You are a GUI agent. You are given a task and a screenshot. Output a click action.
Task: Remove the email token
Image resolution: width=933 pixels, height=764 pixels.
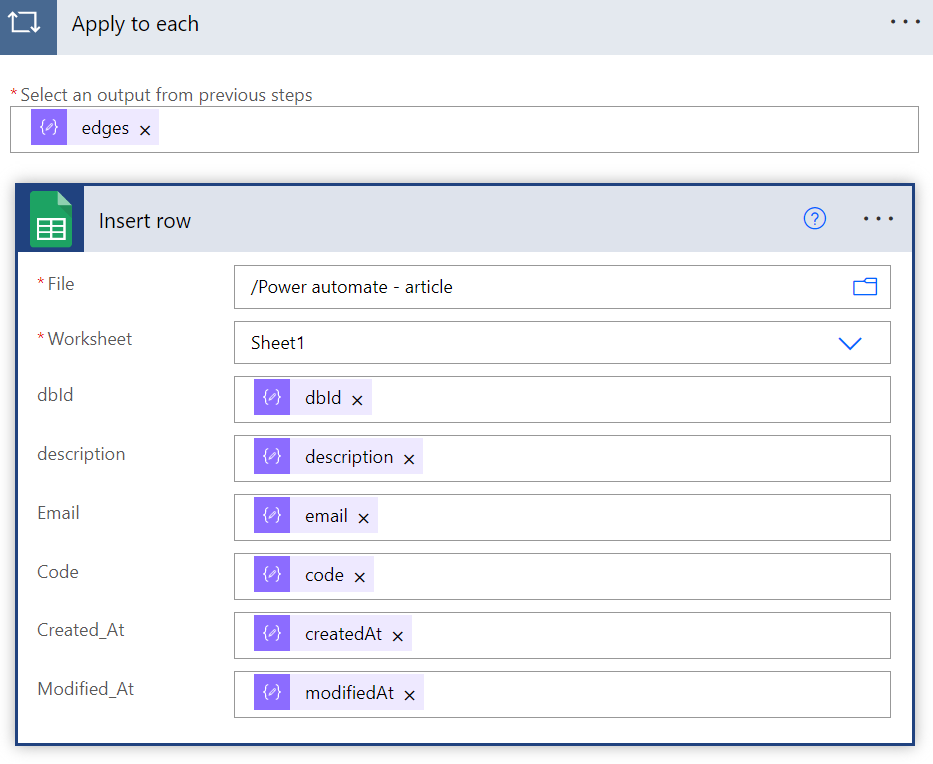pyautogui.click(x=363, y=517)
